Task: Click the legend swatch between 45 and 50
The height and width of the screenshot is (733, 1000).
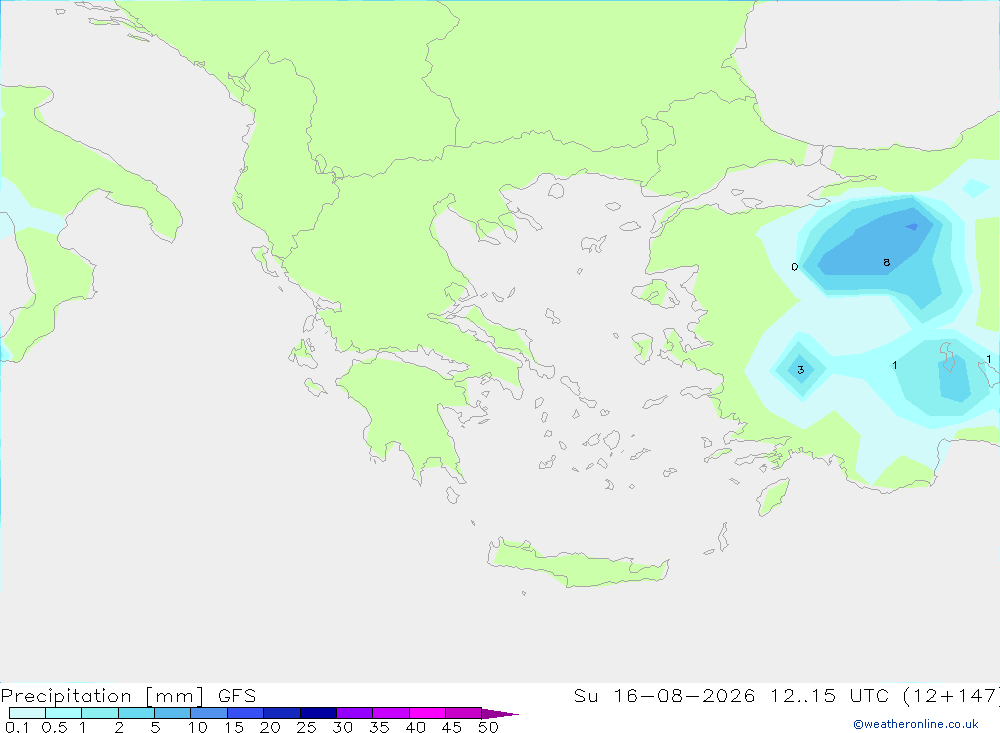Action: (463, 713)
